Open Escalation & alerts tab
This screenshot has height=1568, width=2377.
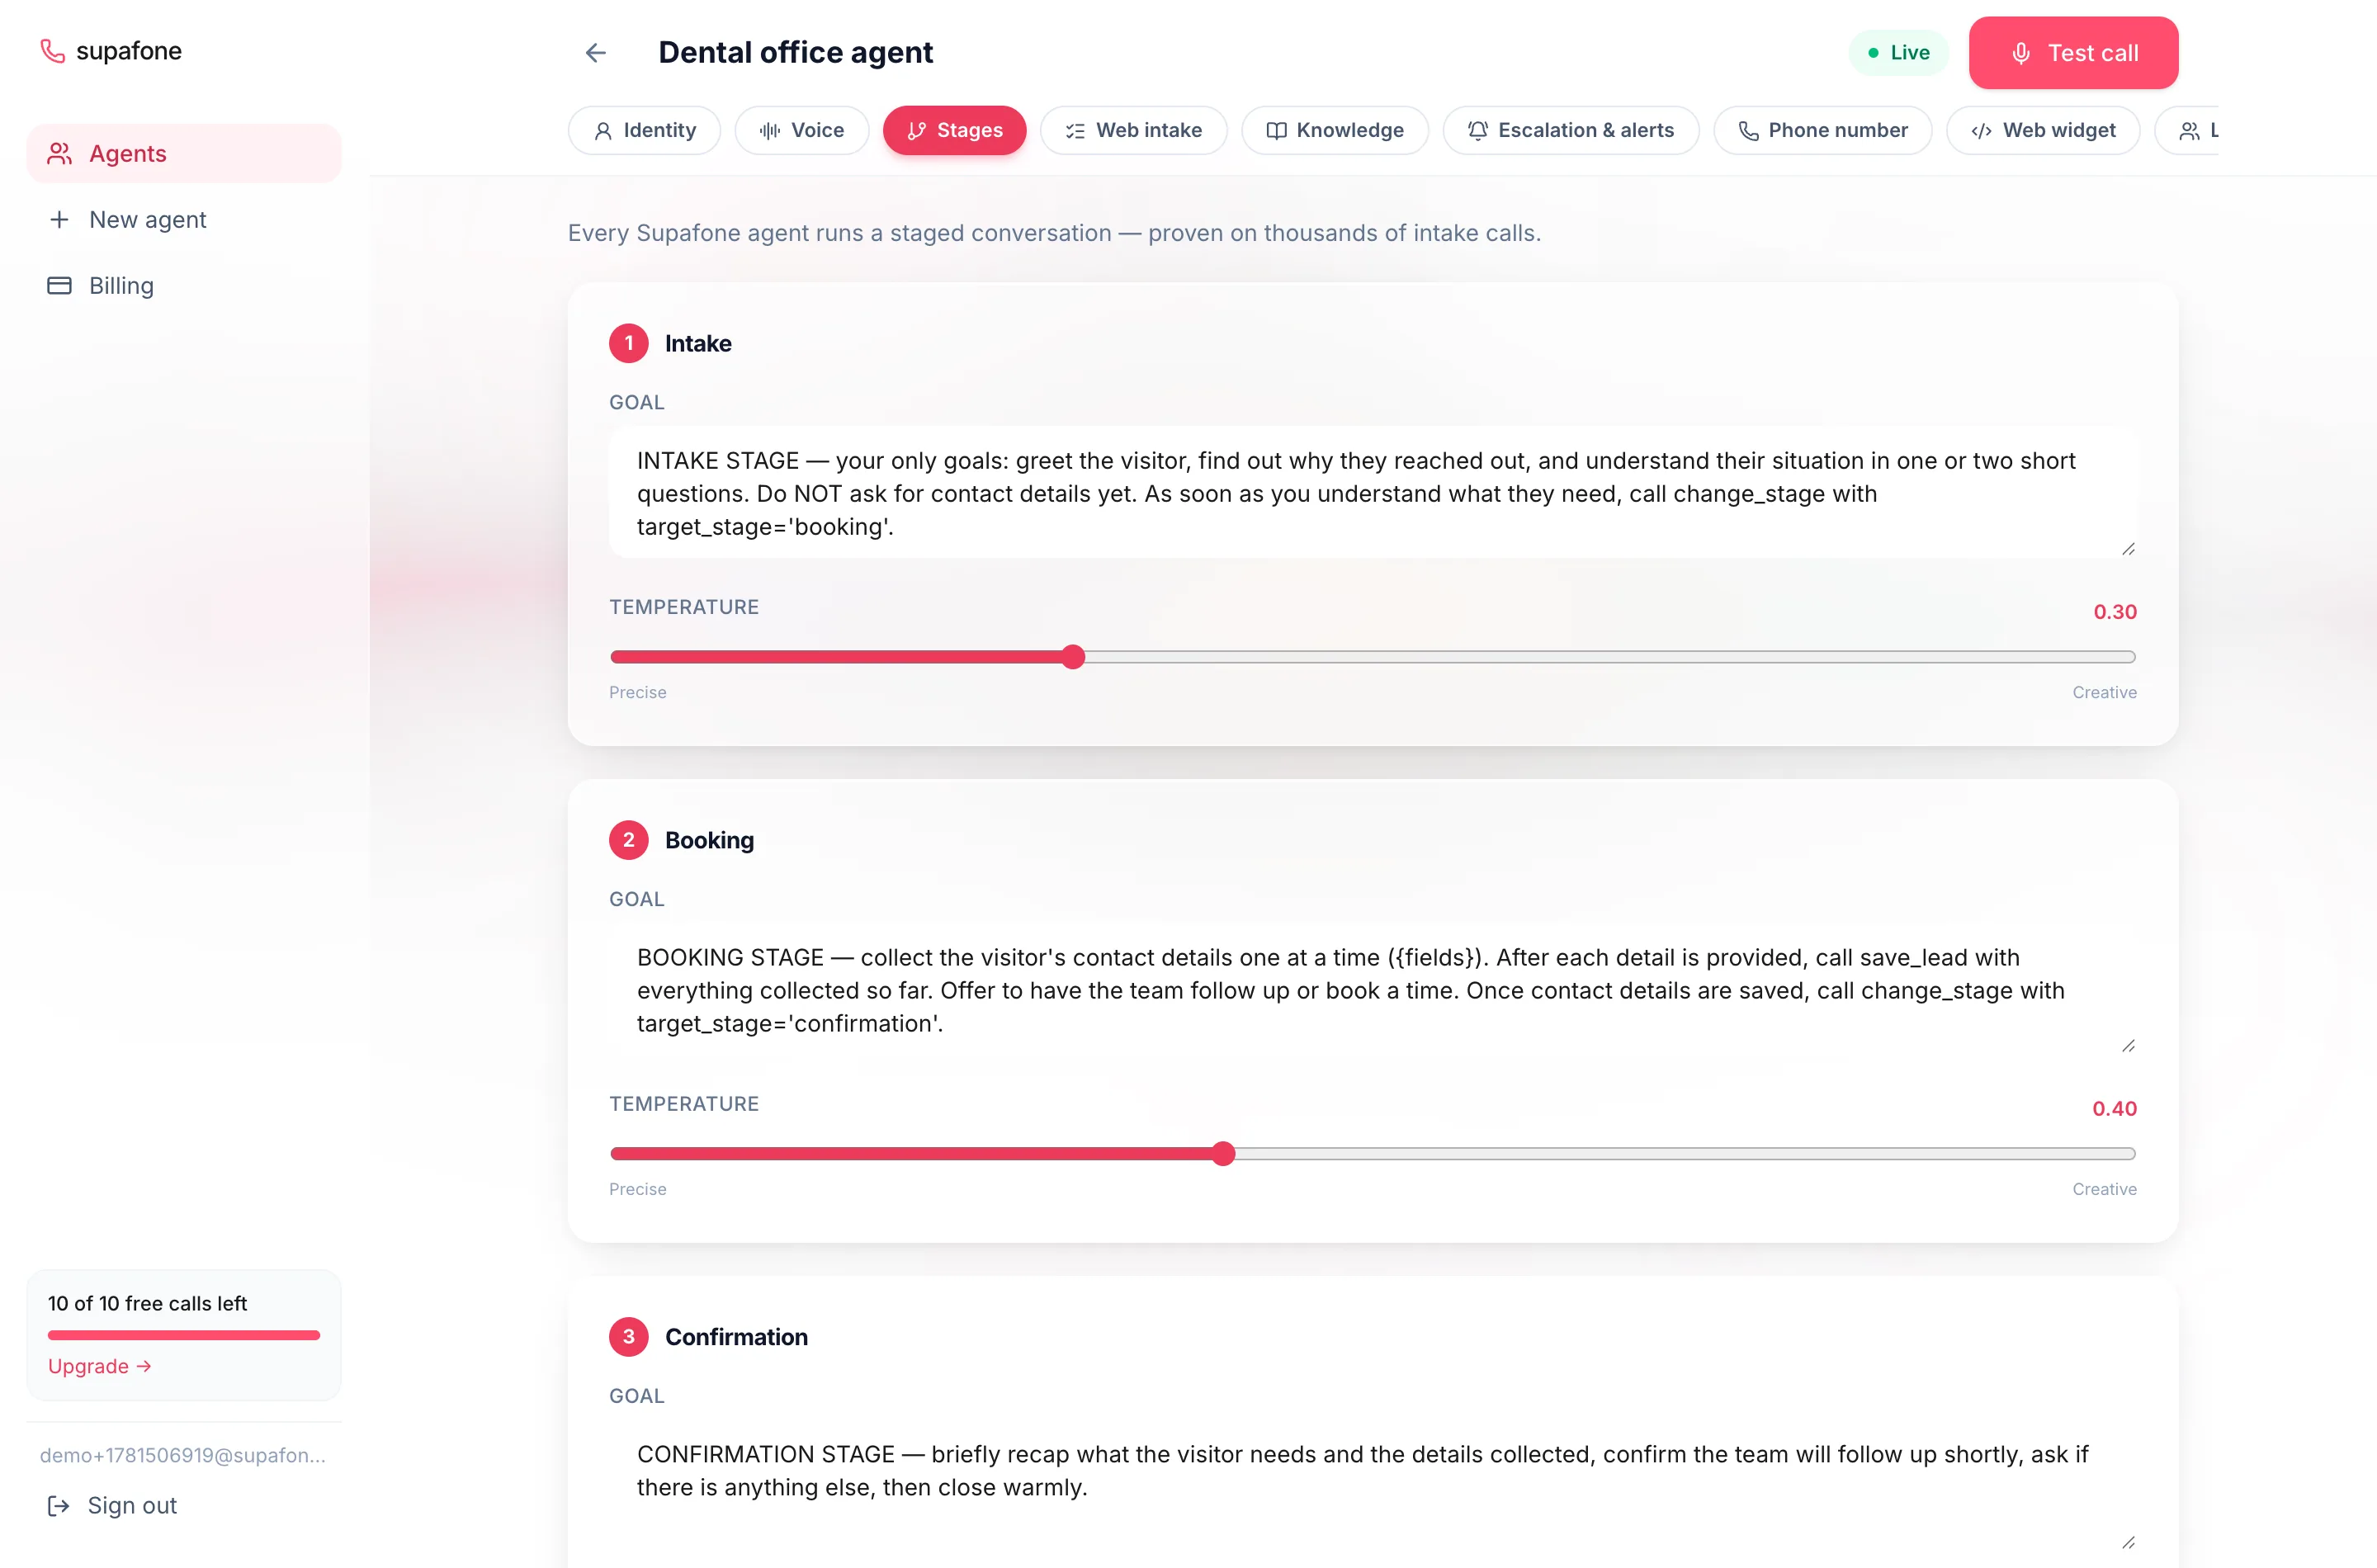[x=1570, y=130]
